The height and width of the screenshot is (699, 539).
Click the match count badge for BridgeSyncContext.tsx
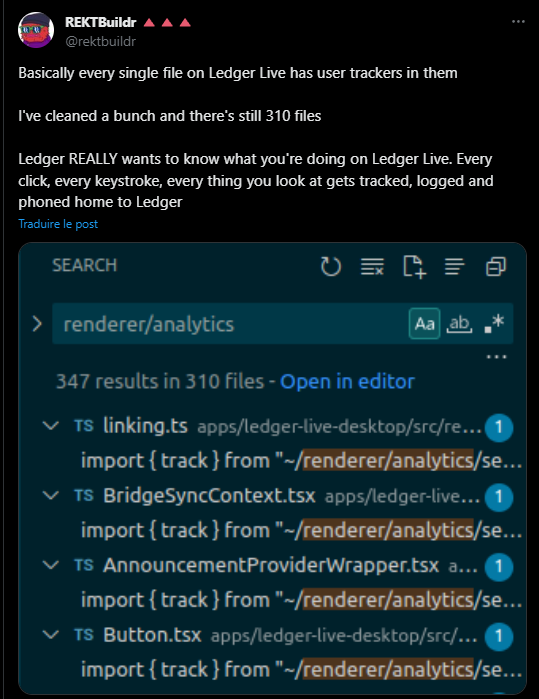pos(499,497)
